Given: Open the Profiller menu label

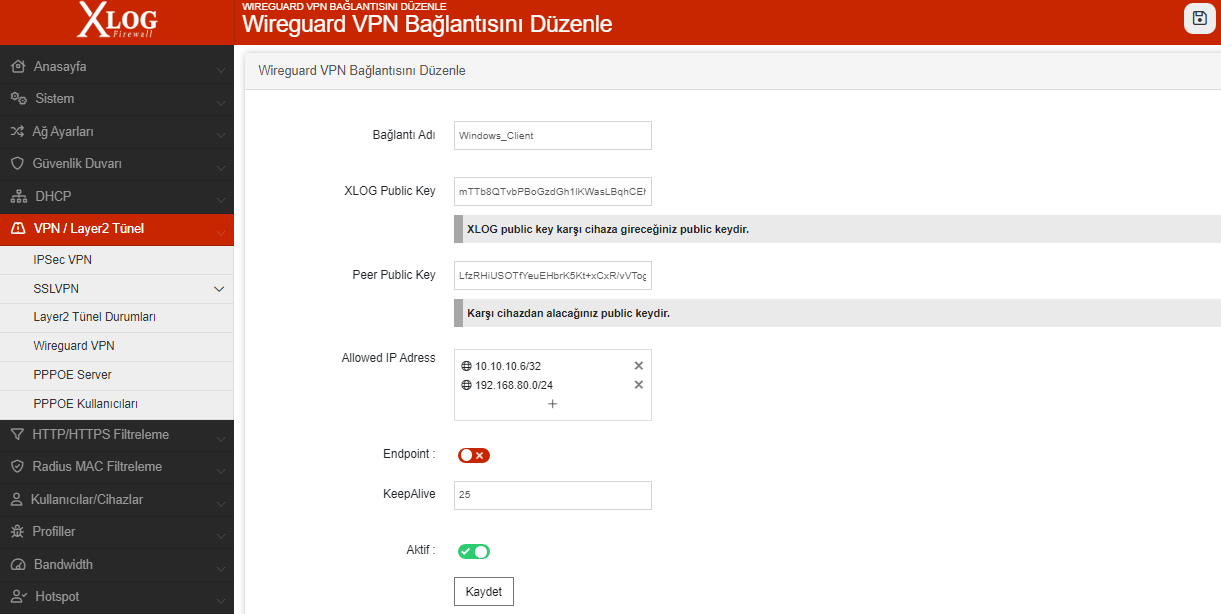Looking at the screenshot, I should pyautogui.click(x=54, y=531).
